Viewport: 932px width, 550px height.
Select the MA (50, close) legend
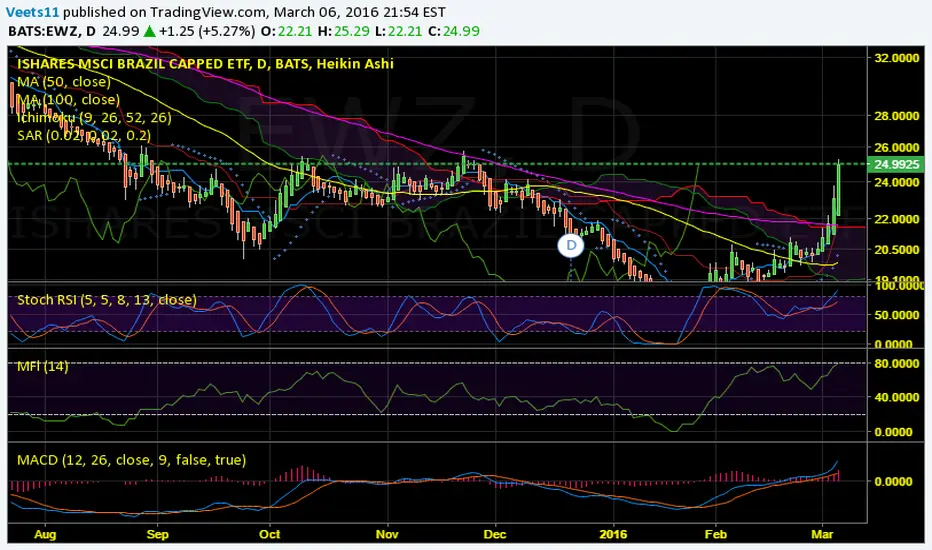pyautogui.click(x=64, y=81)
